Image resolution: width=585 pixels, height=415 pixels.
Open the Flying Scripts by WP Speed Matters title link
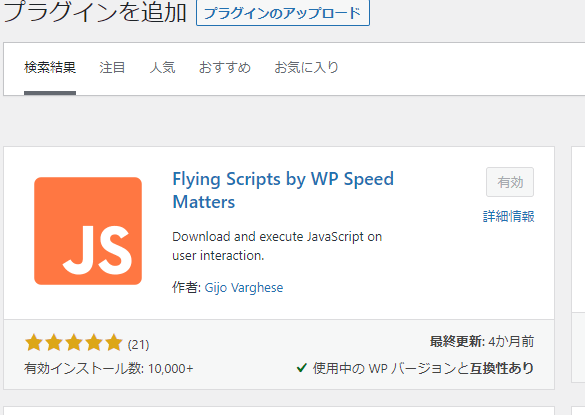click(x=283, y=190)
